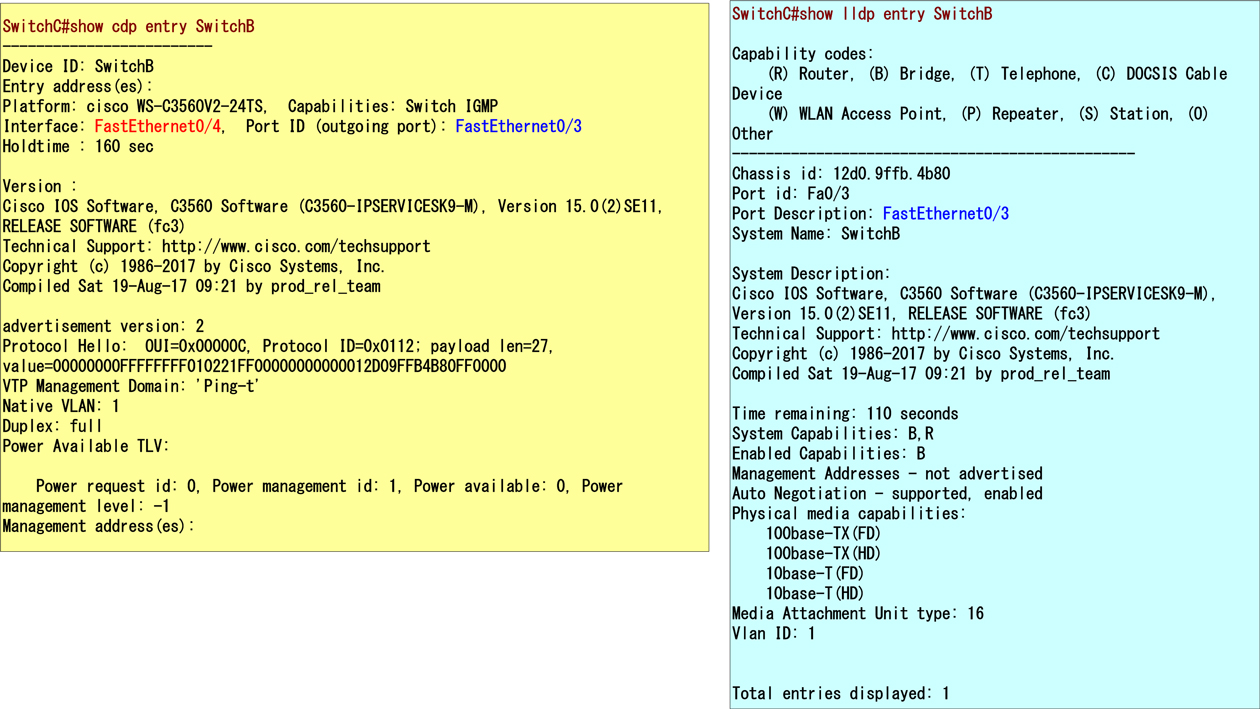Viewport: 1260px width, 709px height.
Task: Click blue FastEthernet0/3 in LLDP Port Description
Action: 945,214
